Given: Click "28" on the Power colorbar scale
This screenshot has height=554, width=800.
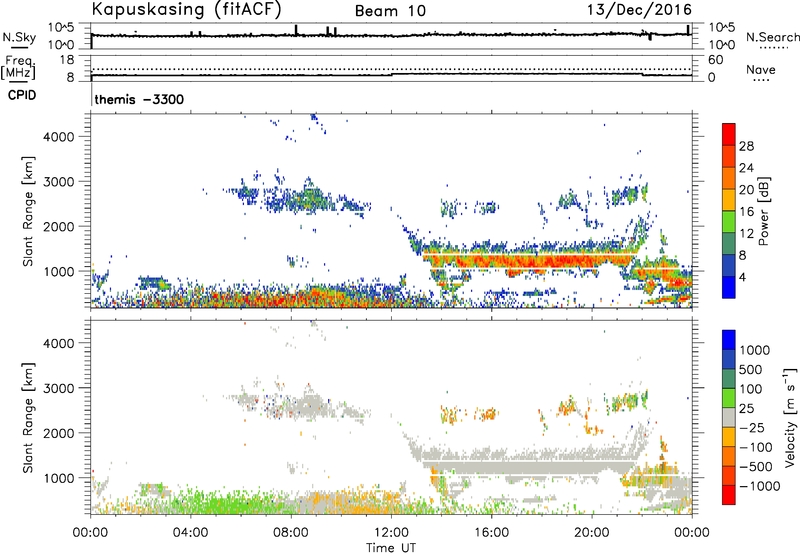Looking at the screenshot, I should 746,146.
